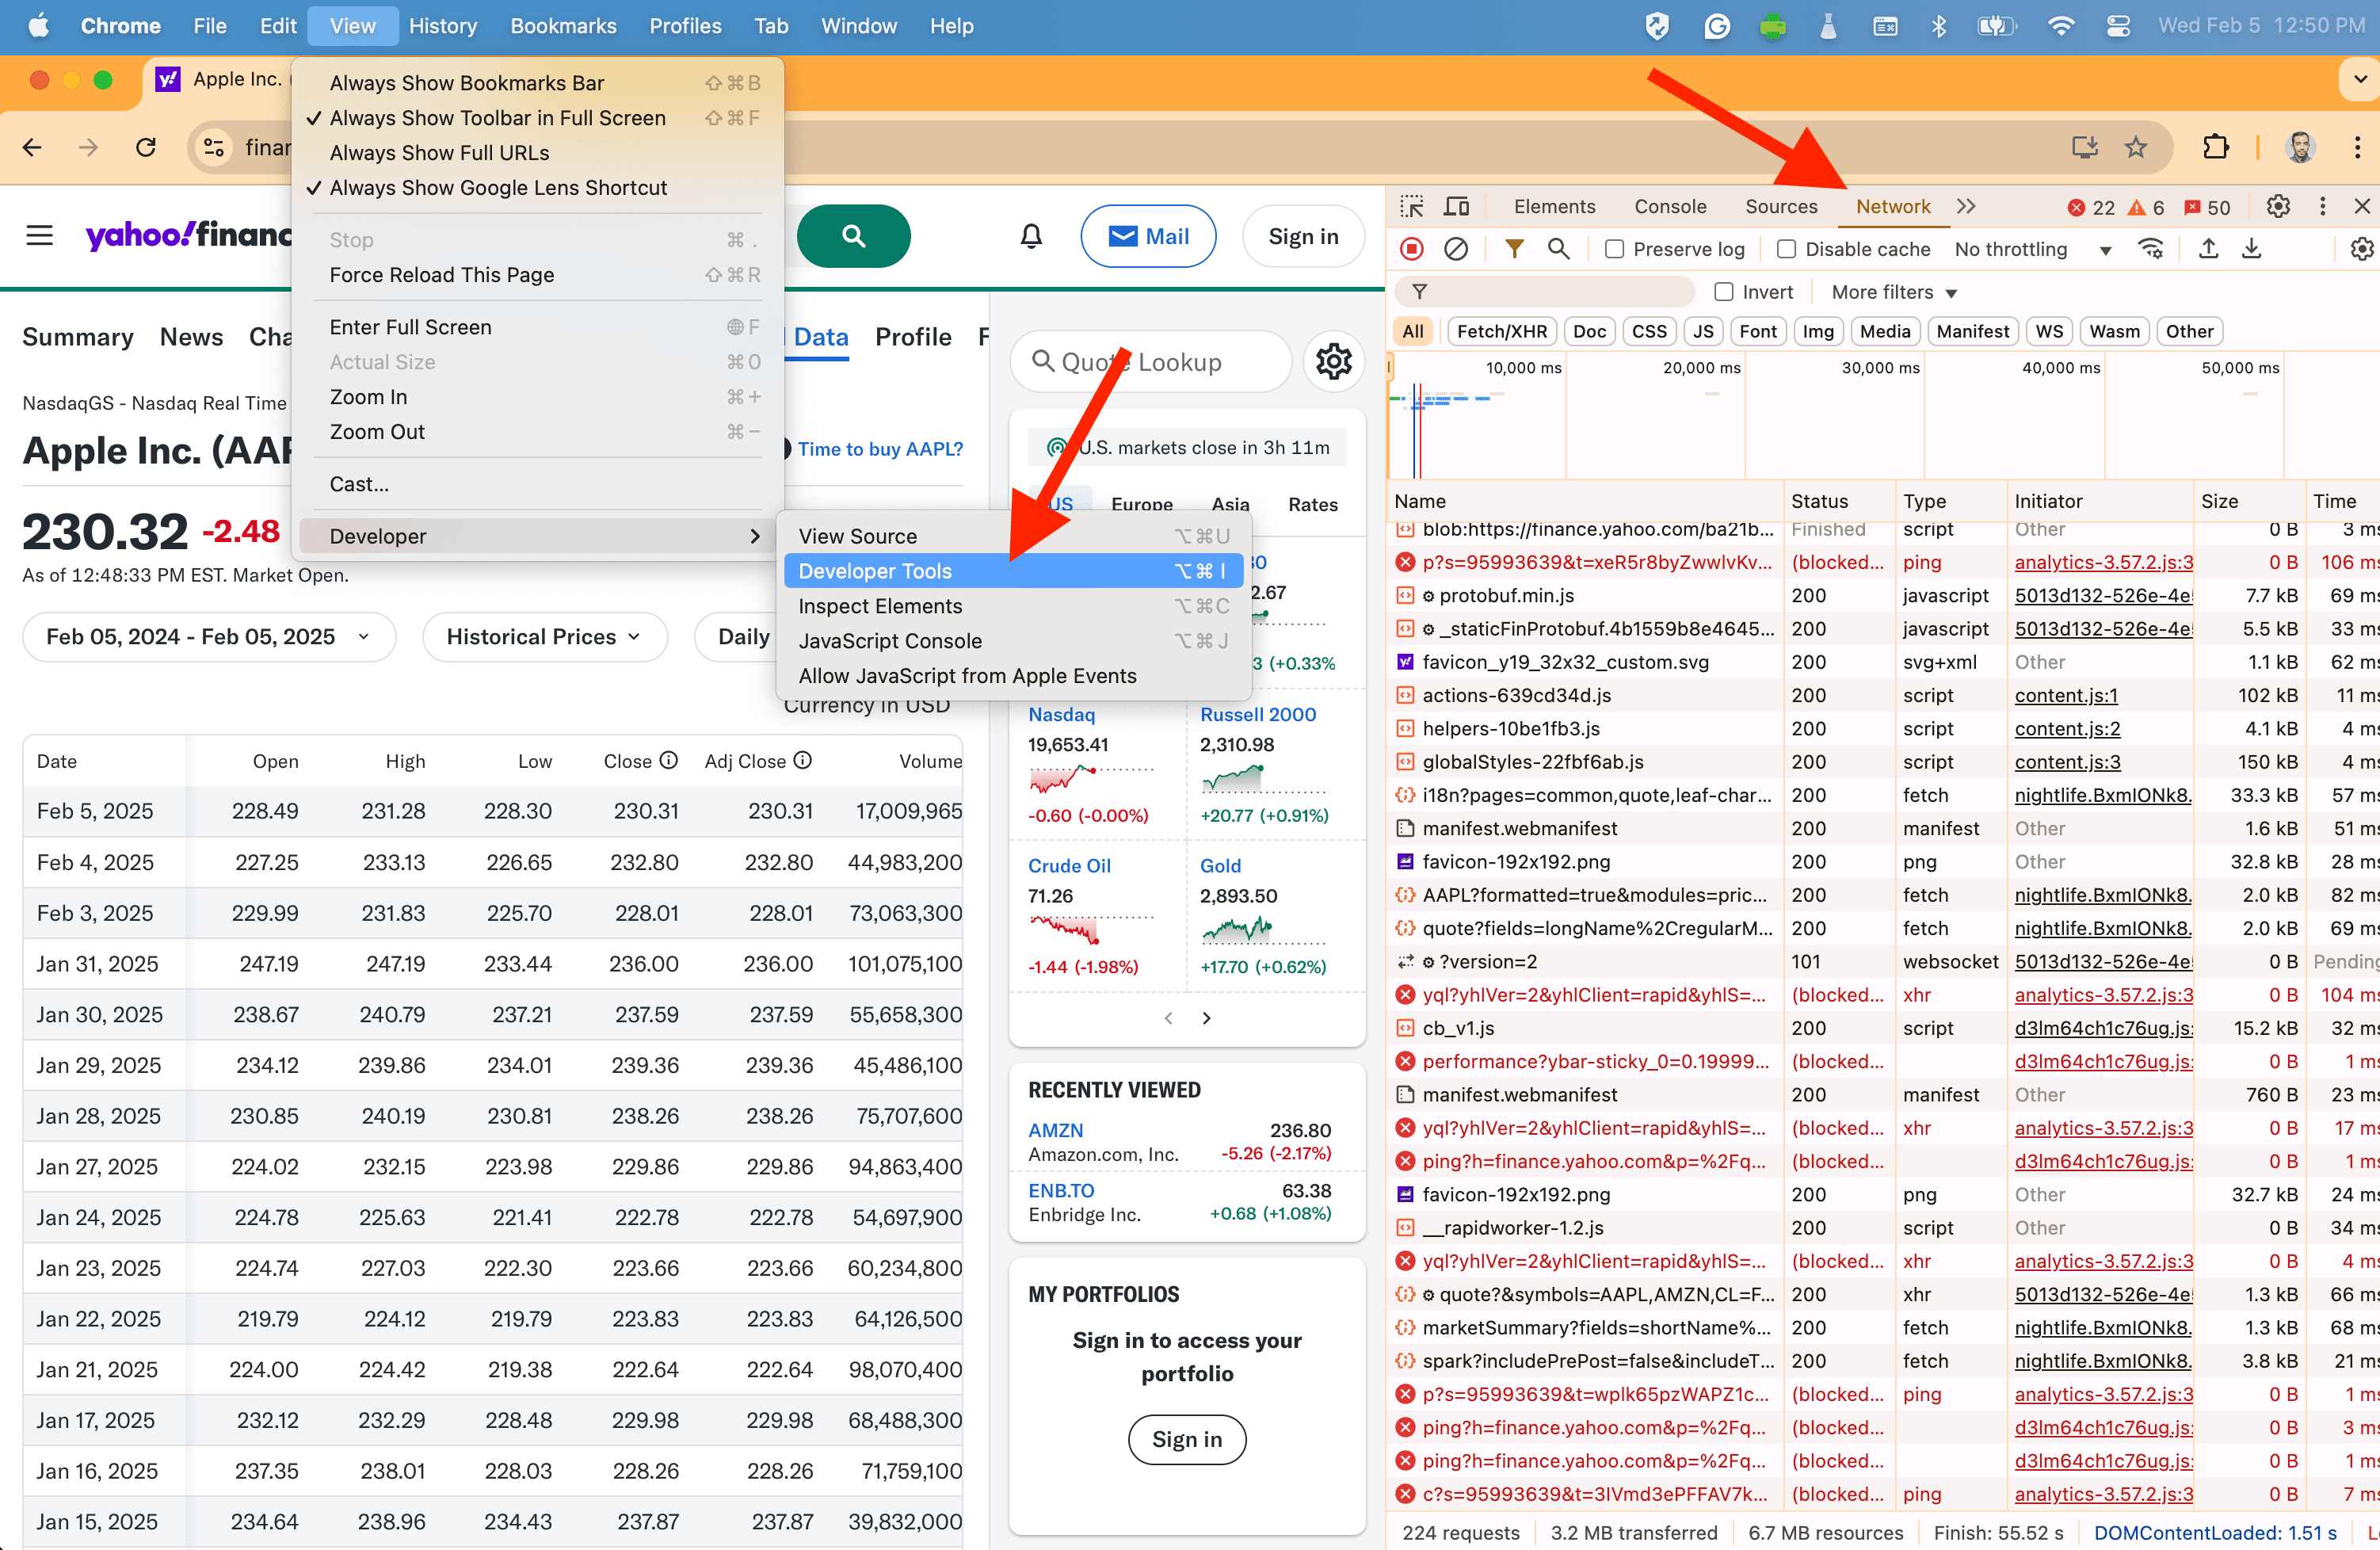
Task: Open network search magnifier icon
Action: click(x=1558, y=249)
